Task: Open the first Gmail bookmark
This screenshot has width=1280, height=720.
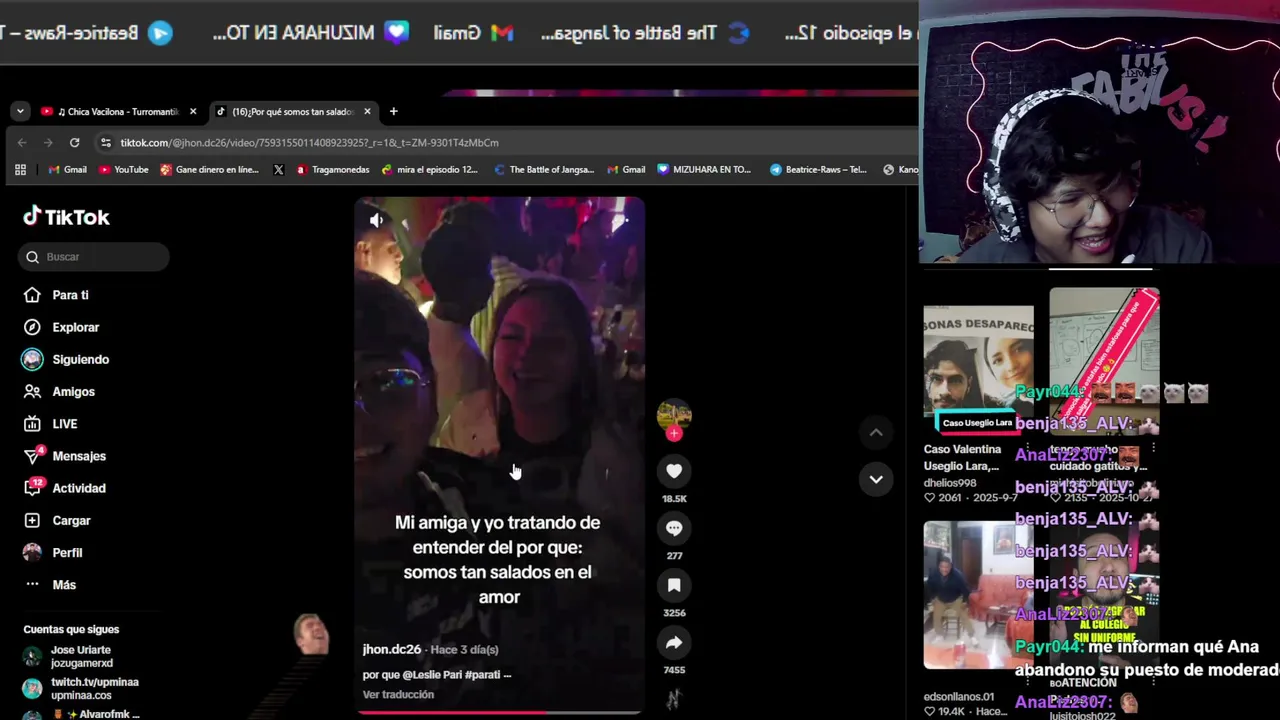Action: click(x=68, y=170)
